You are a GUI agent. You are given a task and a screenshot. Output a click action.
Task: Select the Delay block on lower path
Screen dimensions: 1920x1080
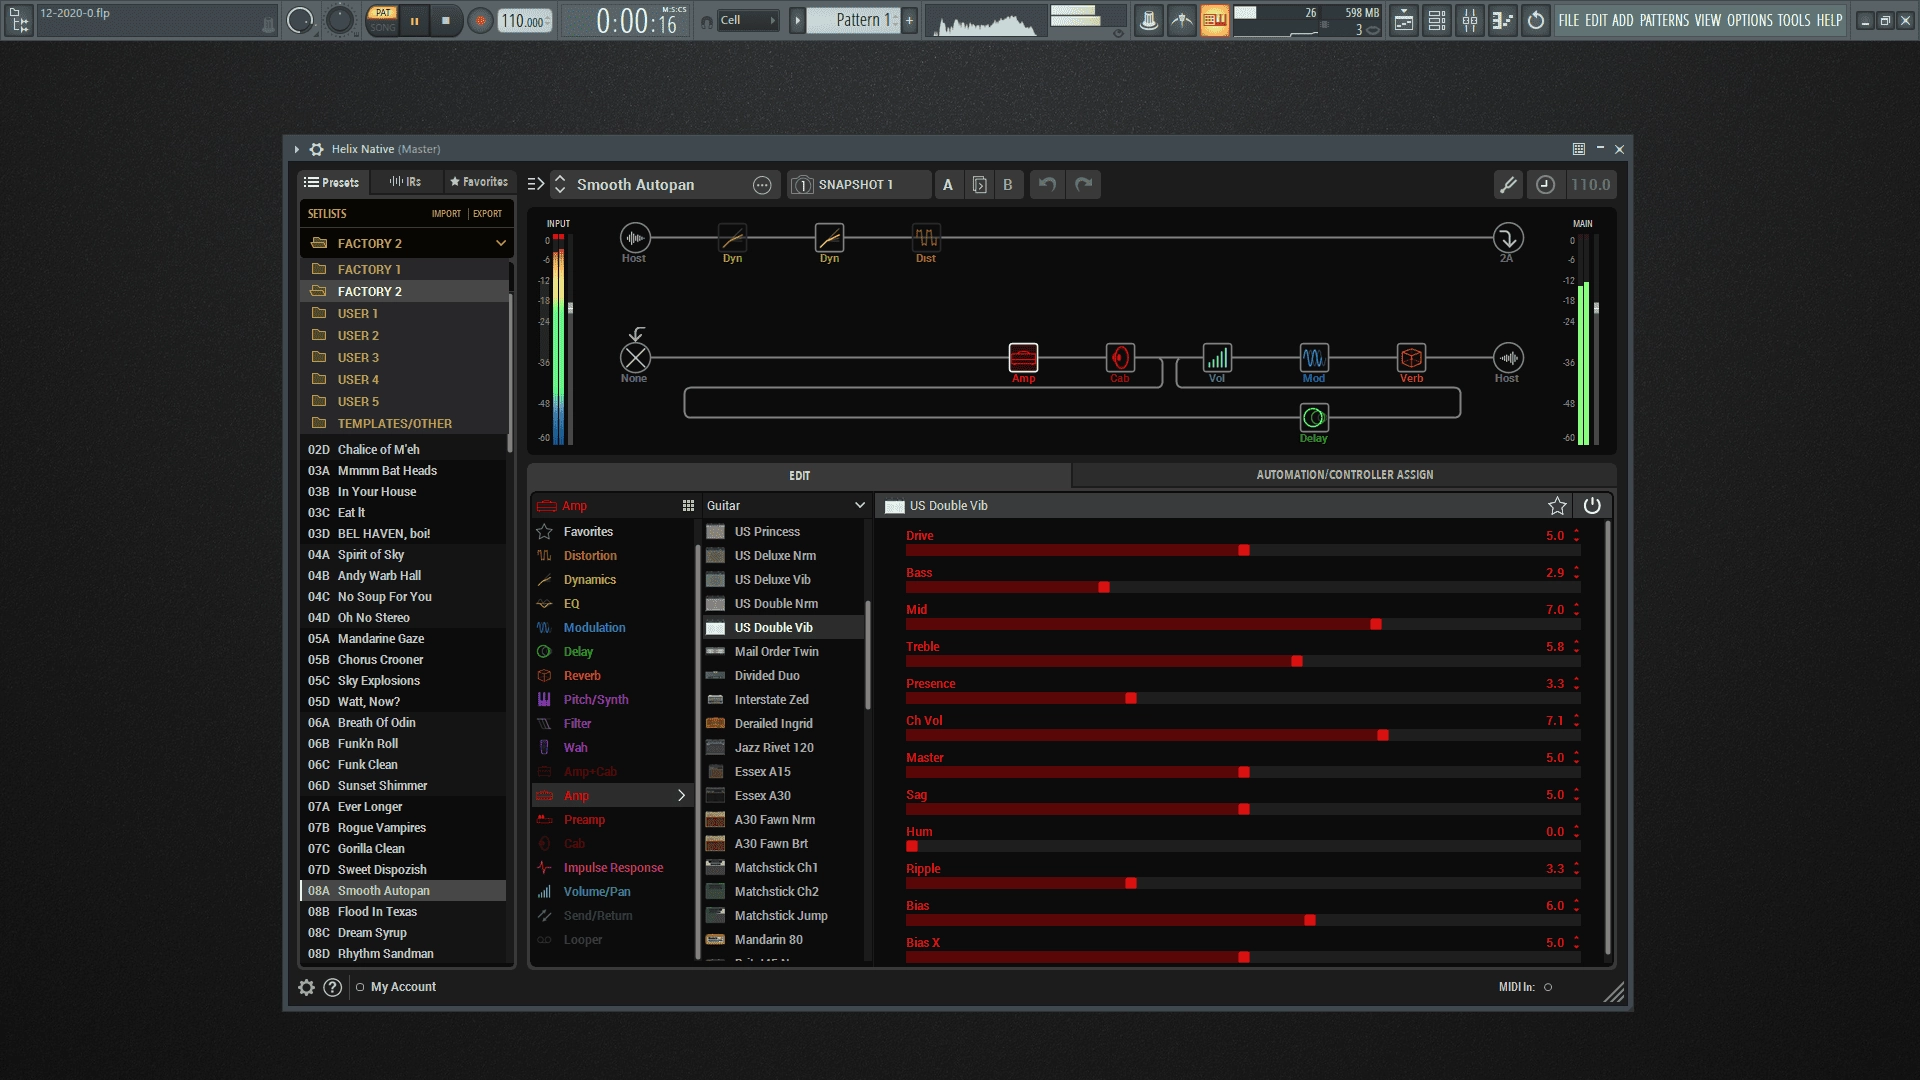coord(1314,417)
